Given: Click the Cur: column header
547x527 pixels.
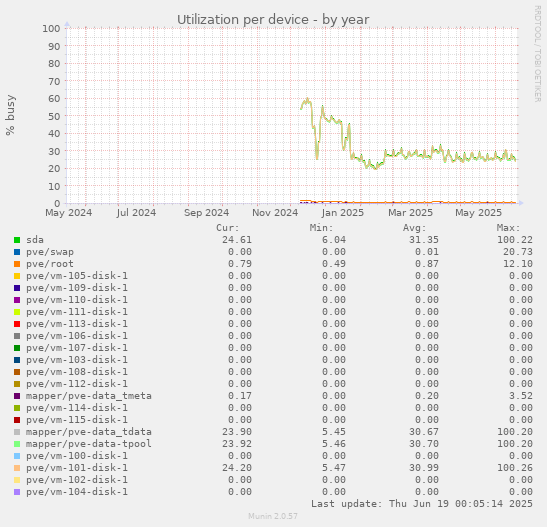Looking at the screenshot, I should click(x=228, y=228).
